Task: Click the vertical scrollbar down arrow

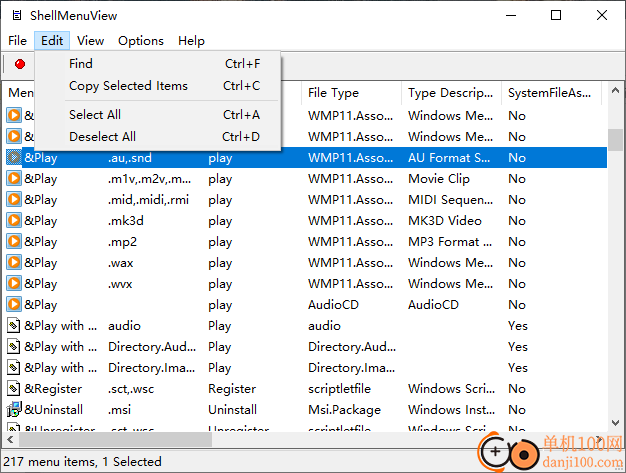Action: (x=616, y=422)
